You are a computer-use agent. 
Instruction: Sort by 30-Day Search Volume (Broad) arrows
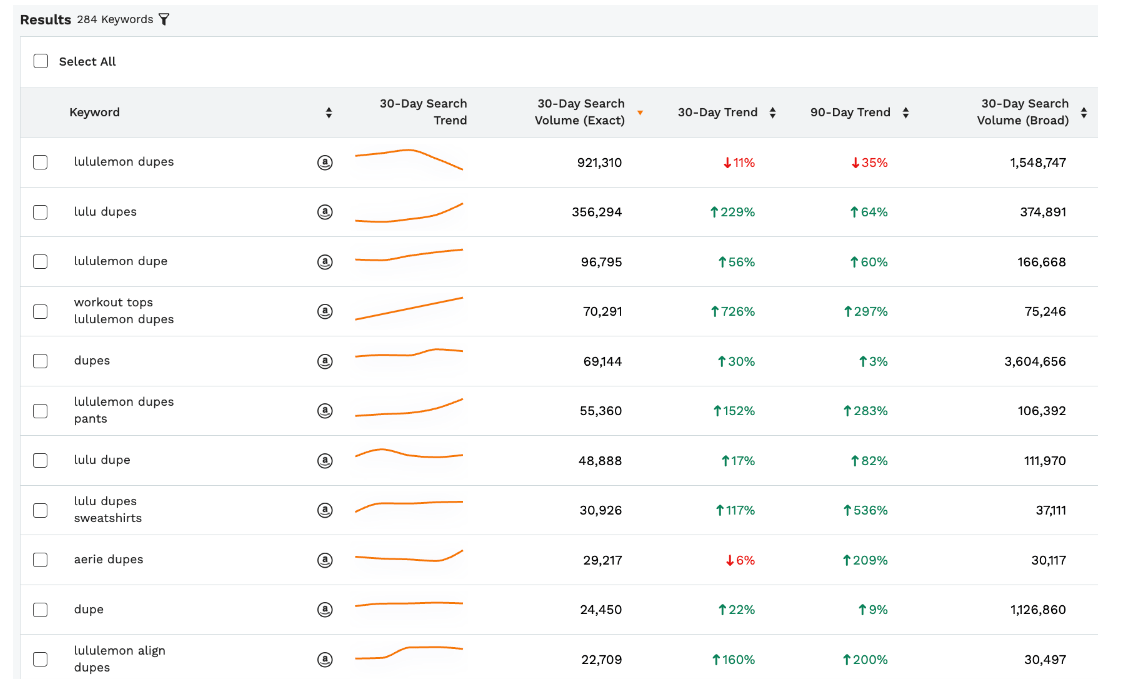1084,113
